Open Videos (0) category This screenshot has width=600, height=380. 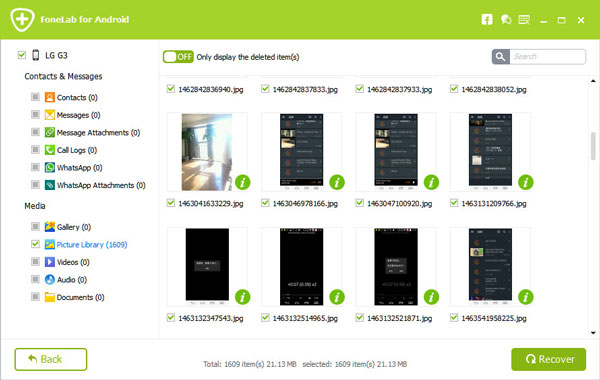73,262
